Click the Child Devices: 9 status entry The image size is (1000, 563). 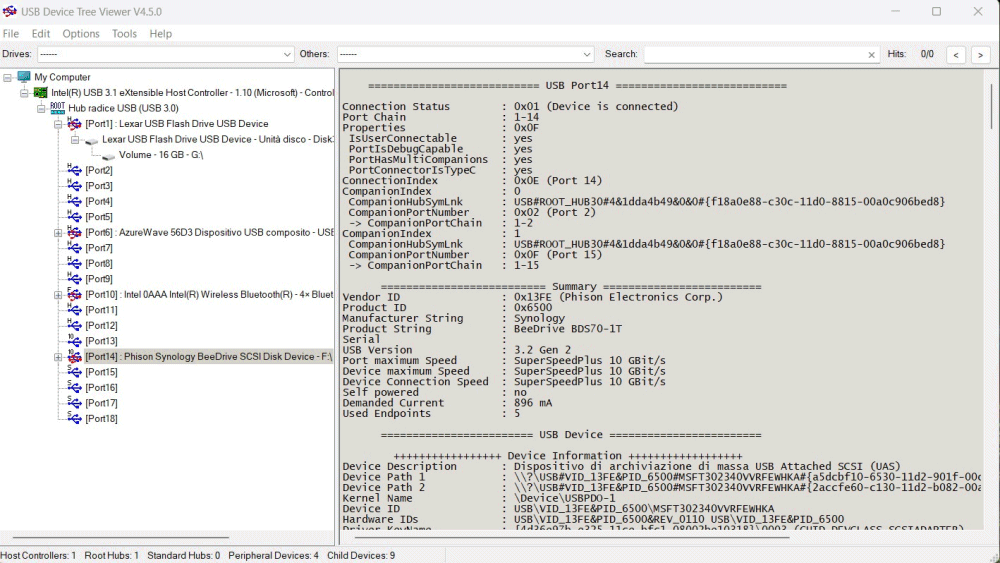point(361,555)
